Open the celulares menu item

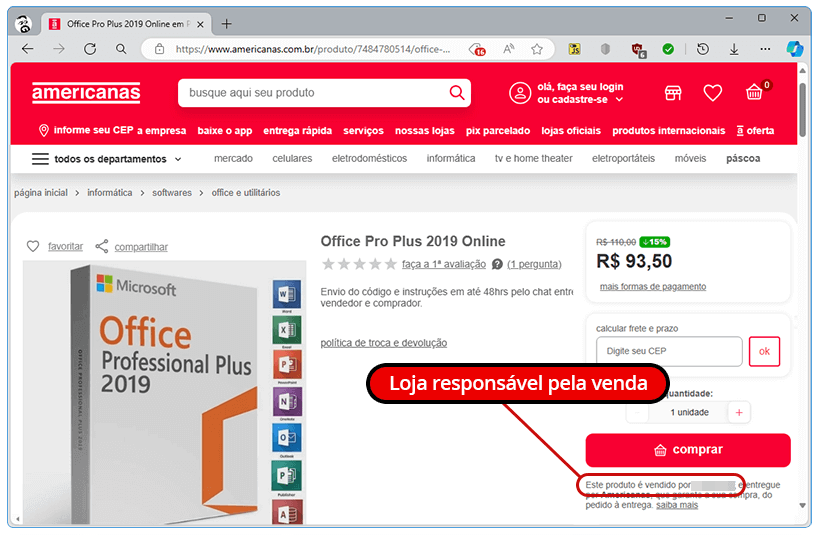coord(292,158)
